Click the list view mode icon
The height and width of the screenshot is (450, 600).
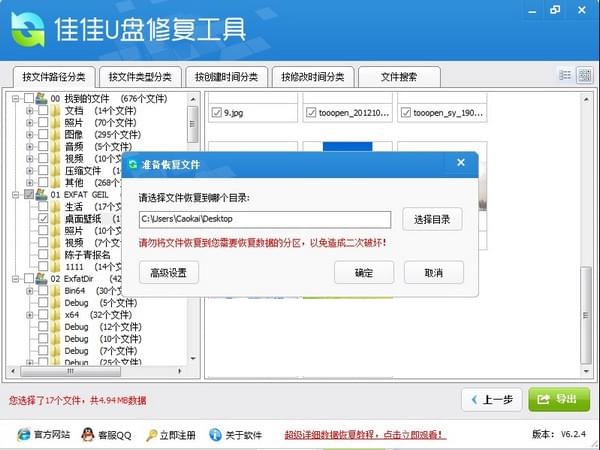point(565,75)
